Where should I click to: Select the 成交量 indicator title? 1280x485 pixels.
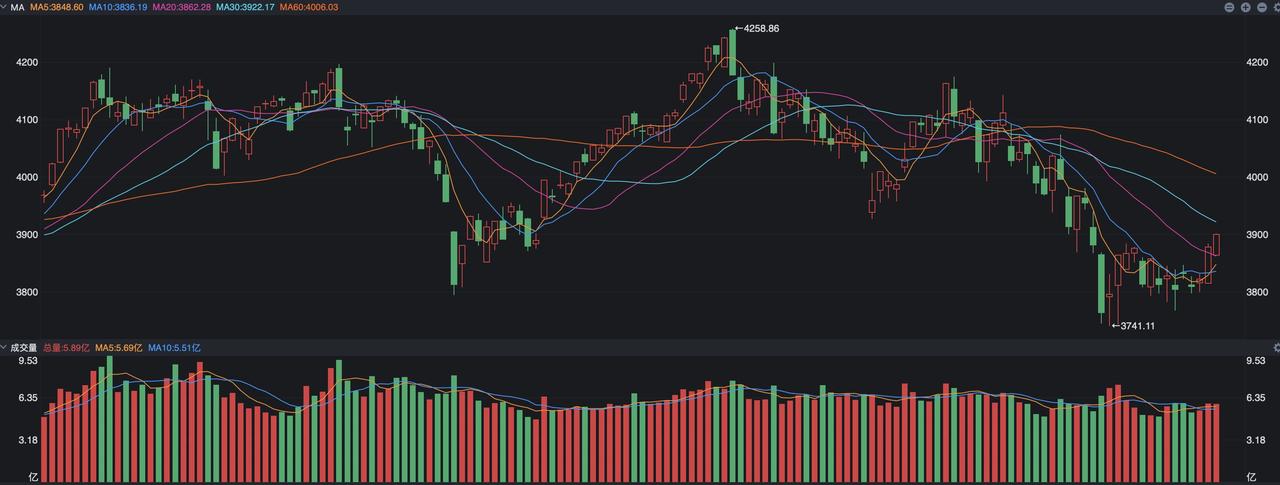tap(23, 347)
